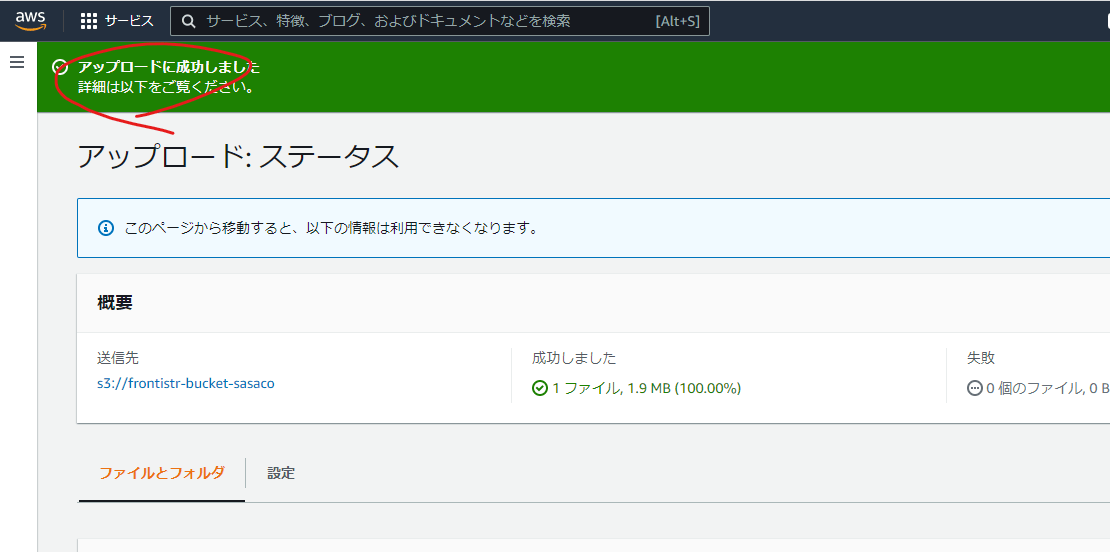
Task: Click the failure status icon beside 0 個のファイル
Action: pos(975,388)
